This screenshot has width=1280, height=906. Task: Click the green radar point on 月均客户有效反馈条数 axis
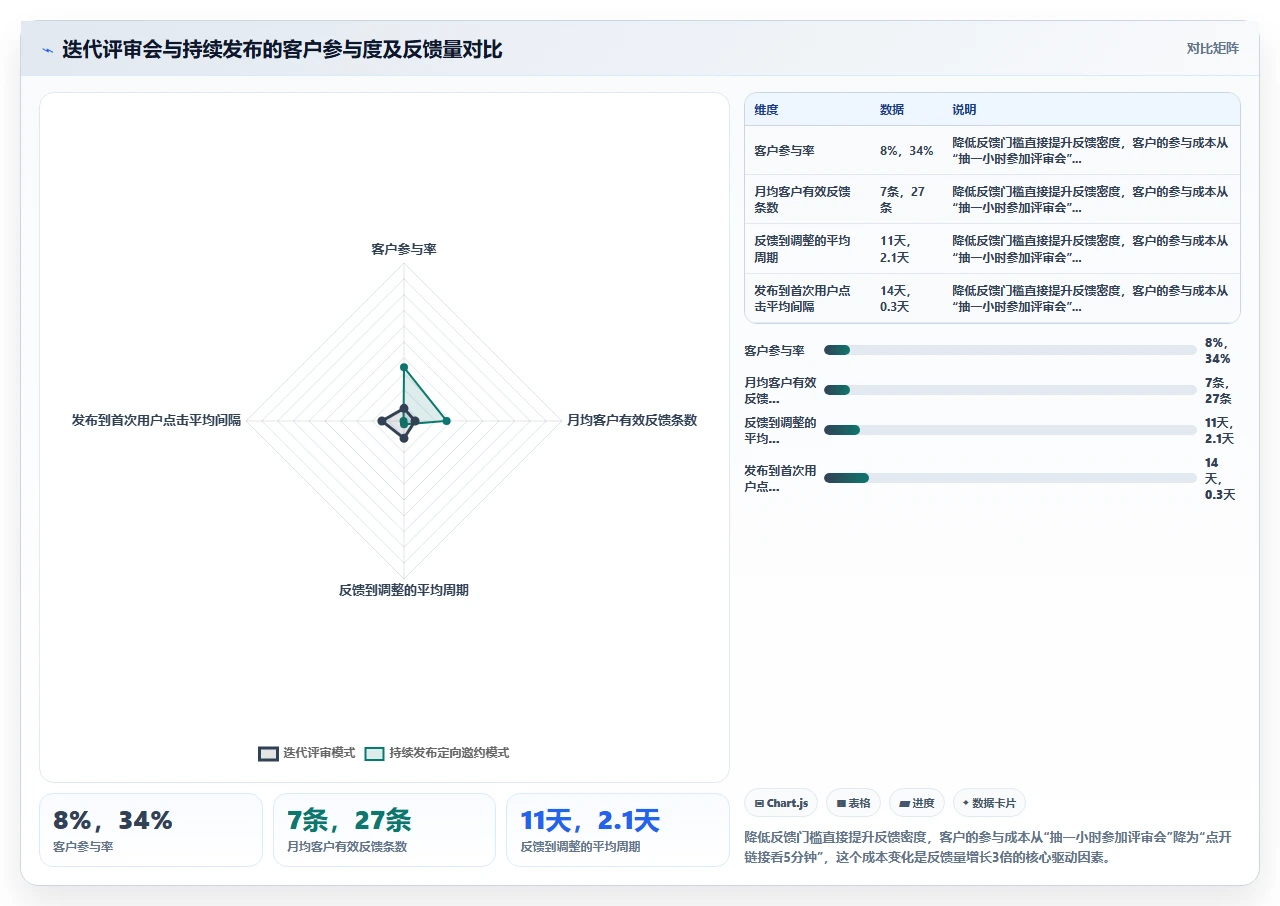tap(446, 421)
